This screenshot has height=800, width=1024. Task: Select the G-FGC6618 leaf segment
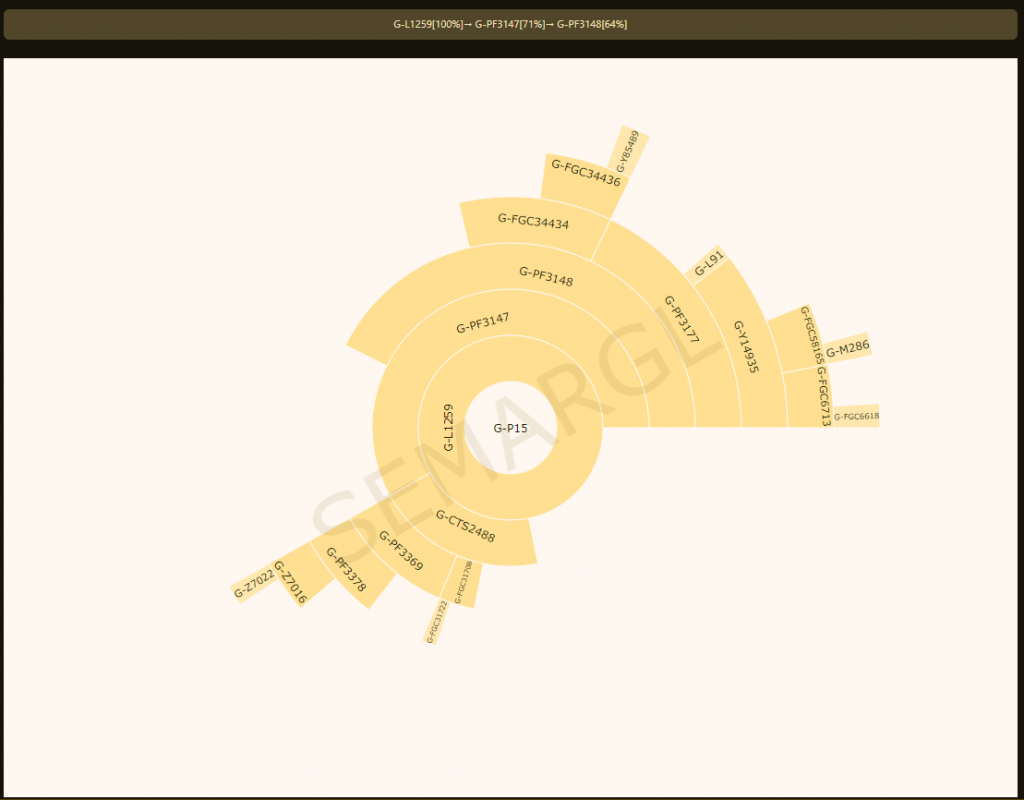pyautogui.click(x=856, y=416)
